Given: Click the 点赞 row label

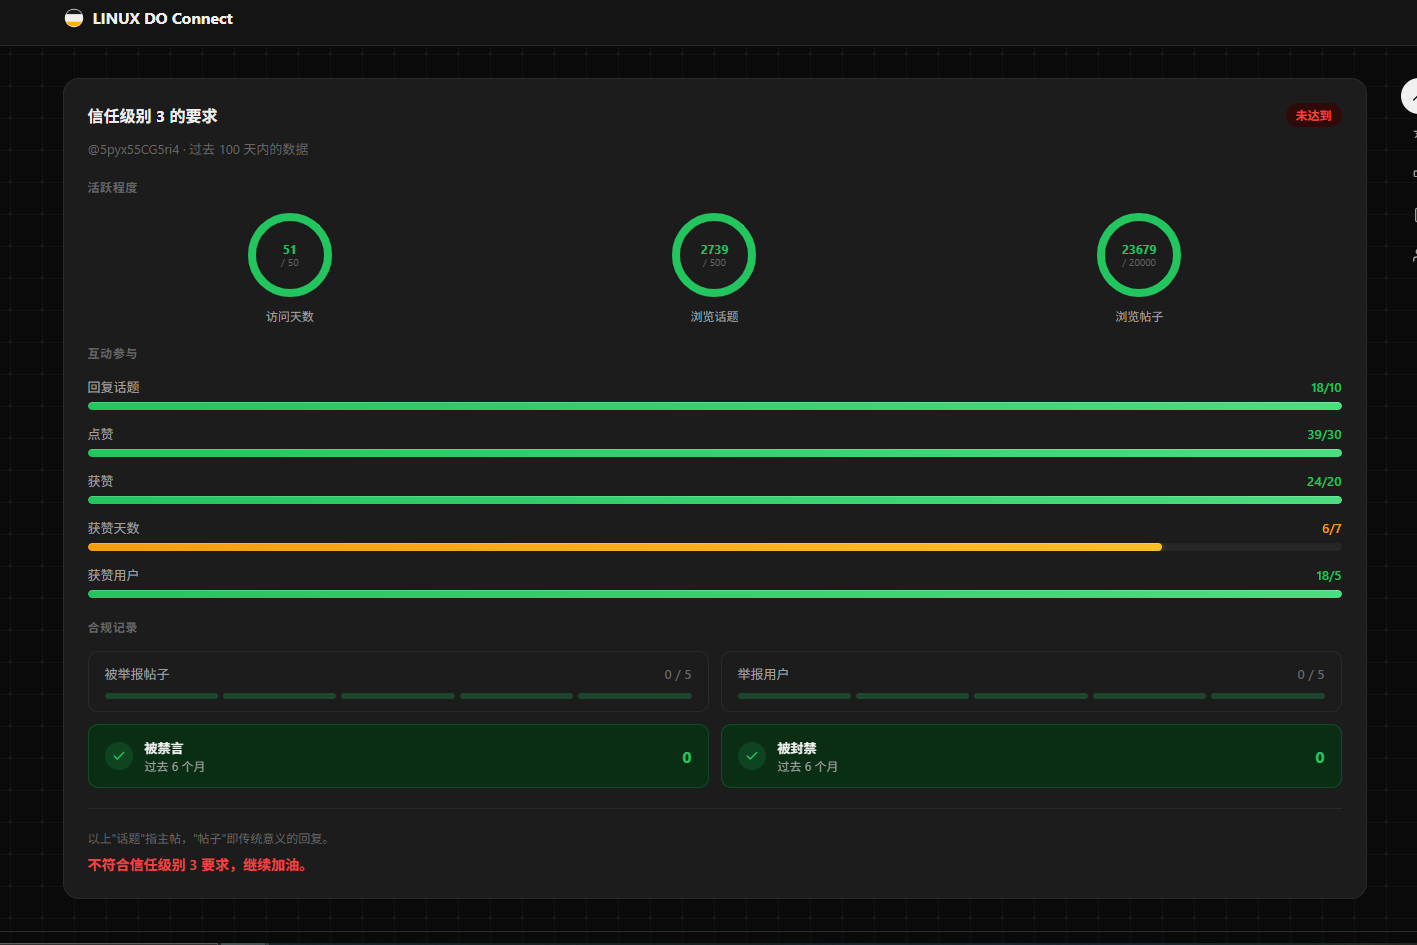Looking at the screenshot, I should tap(101, 435).
